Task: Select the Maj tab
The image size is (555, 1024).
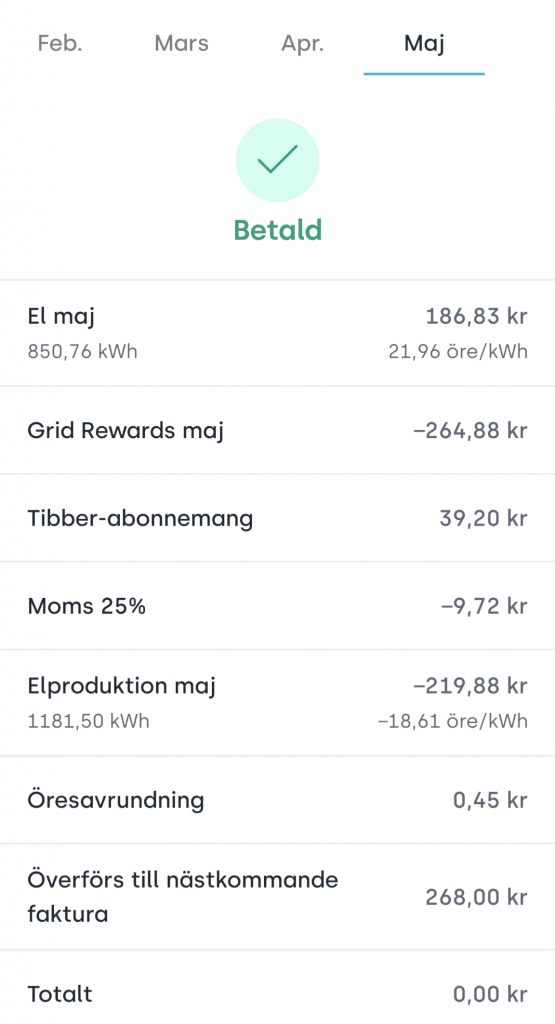Action: pyautogui.click(x=424, y=44)
